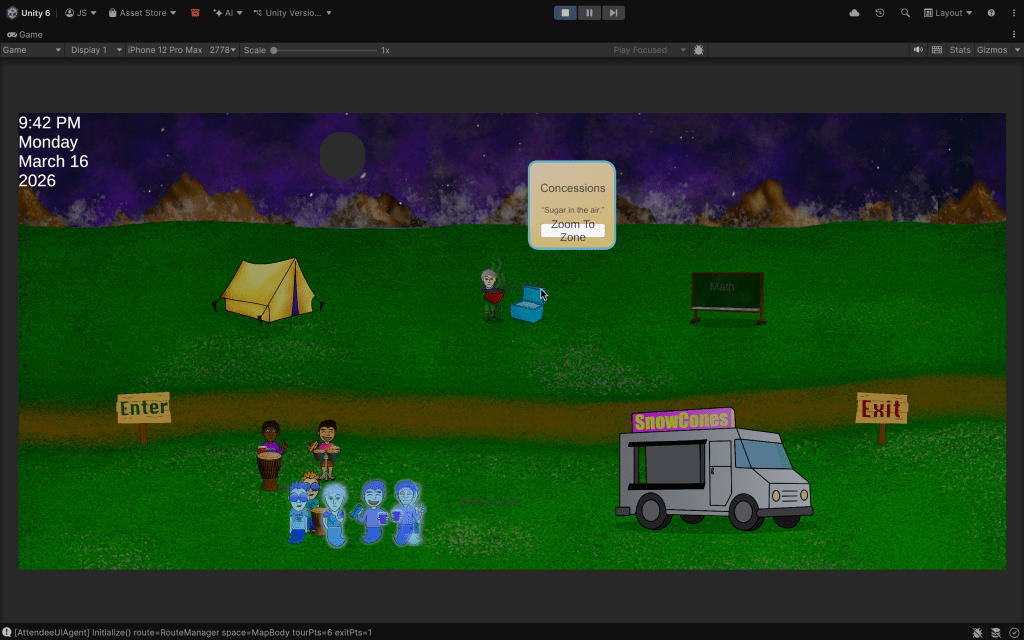
Task: Toggle the Stats overlay
Action: pos(960,50)
